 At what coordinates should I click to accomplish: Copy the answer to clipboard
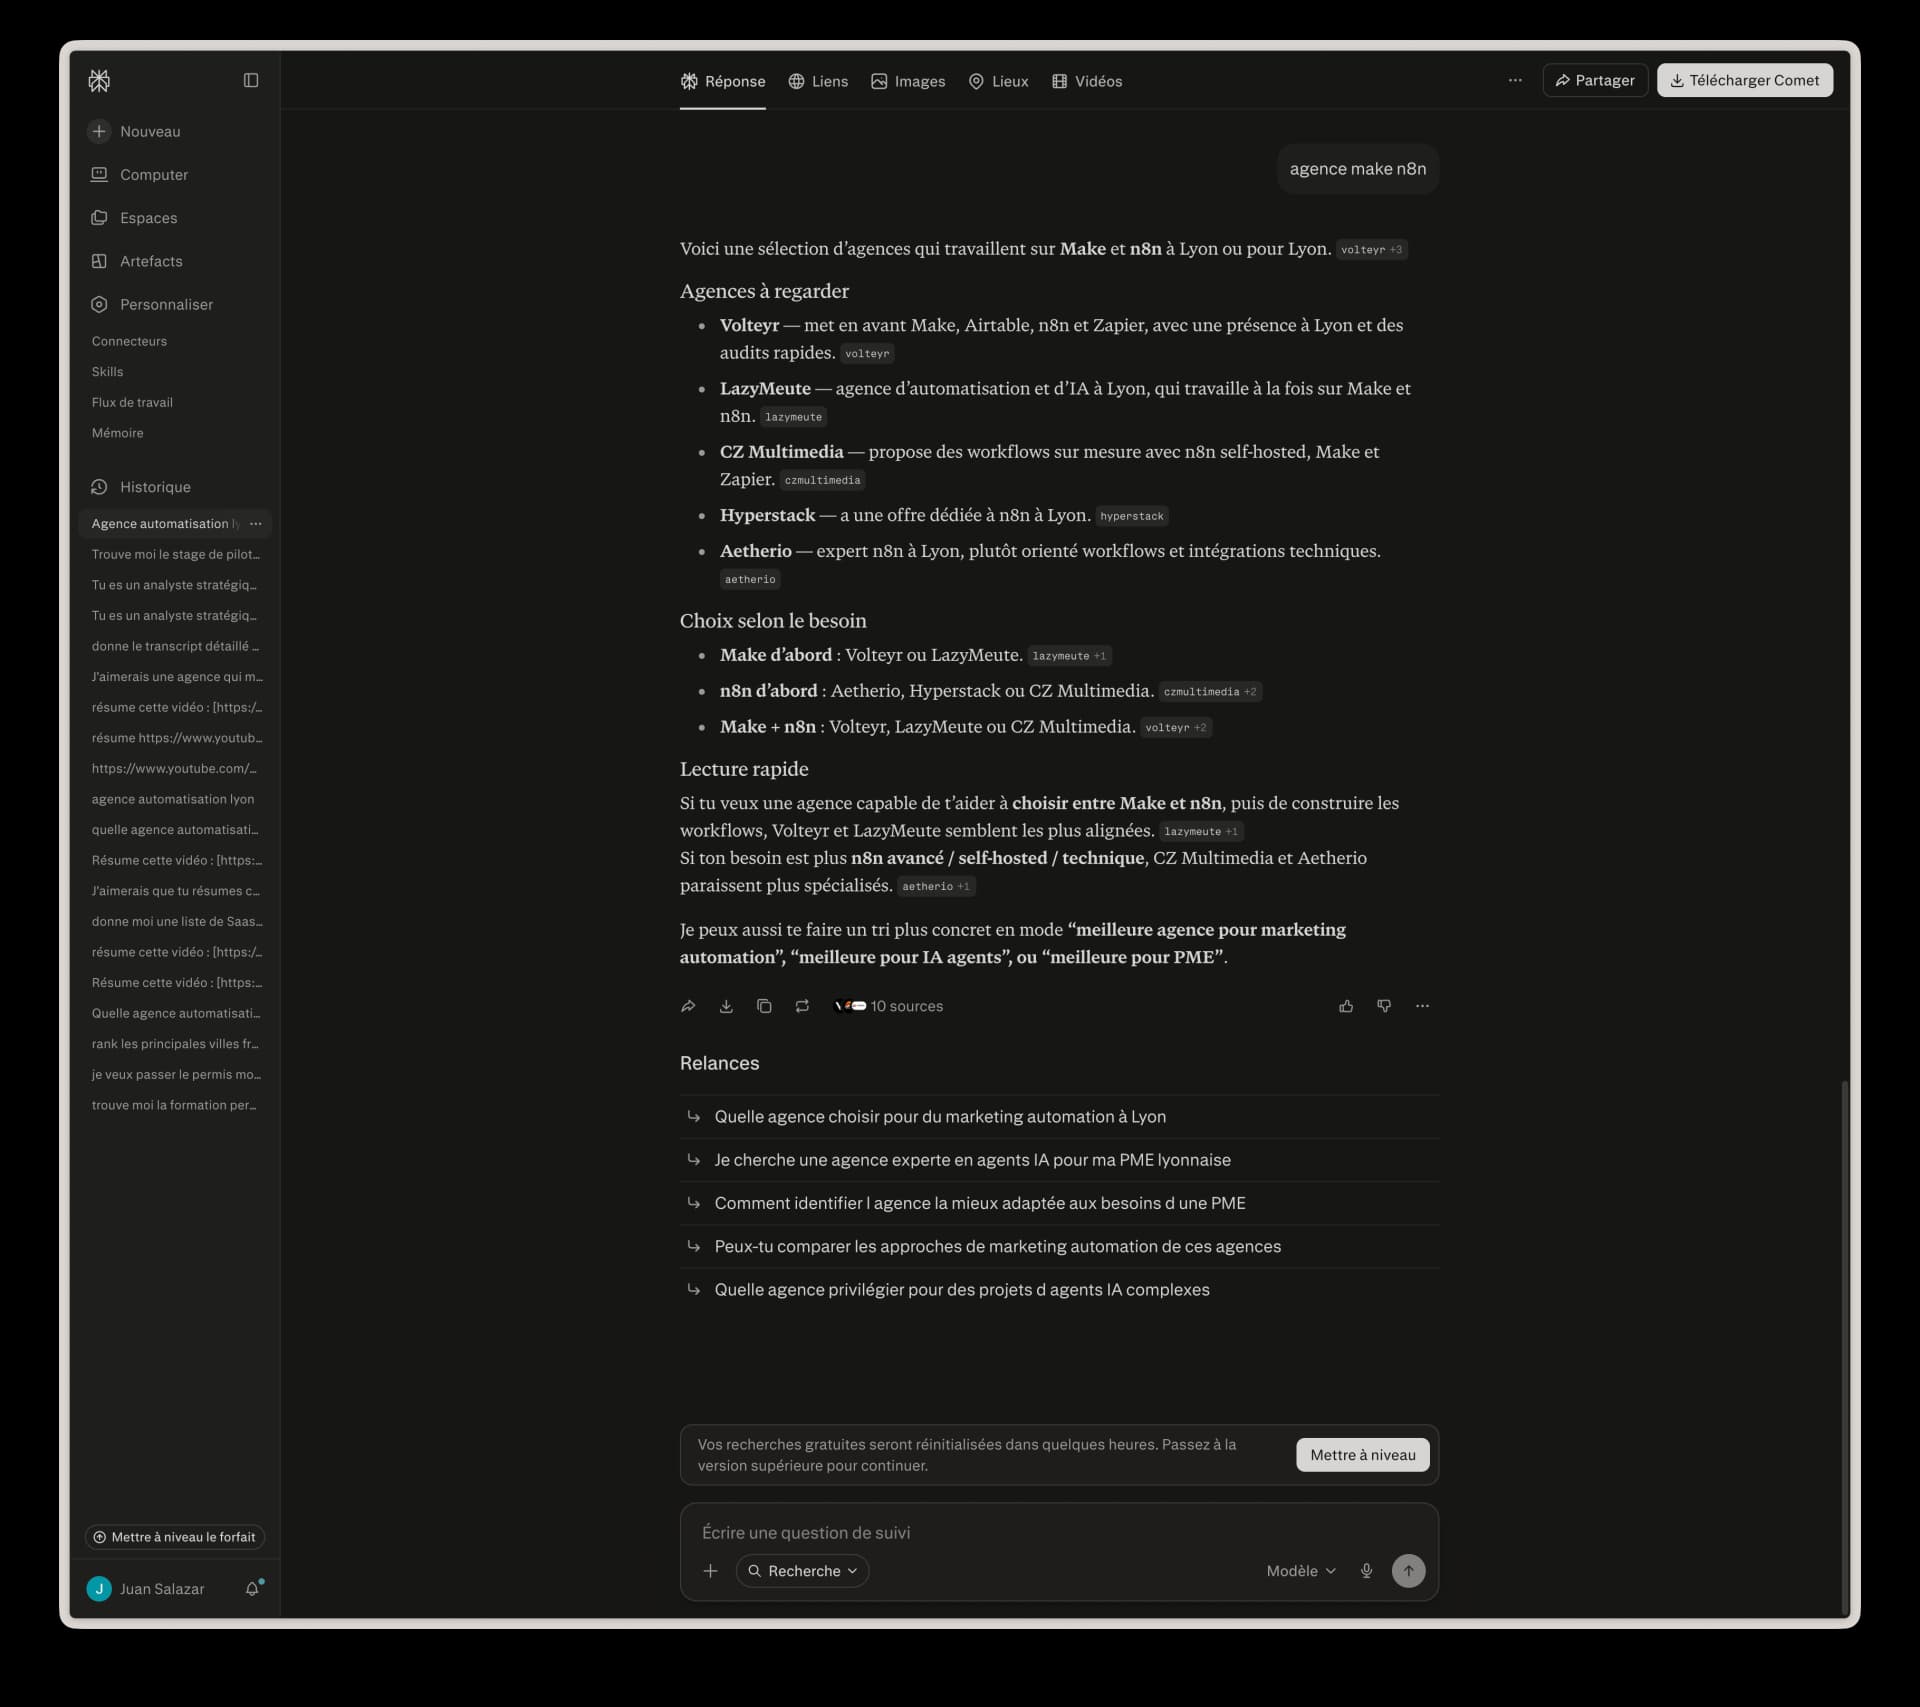tap(764, 1006)
